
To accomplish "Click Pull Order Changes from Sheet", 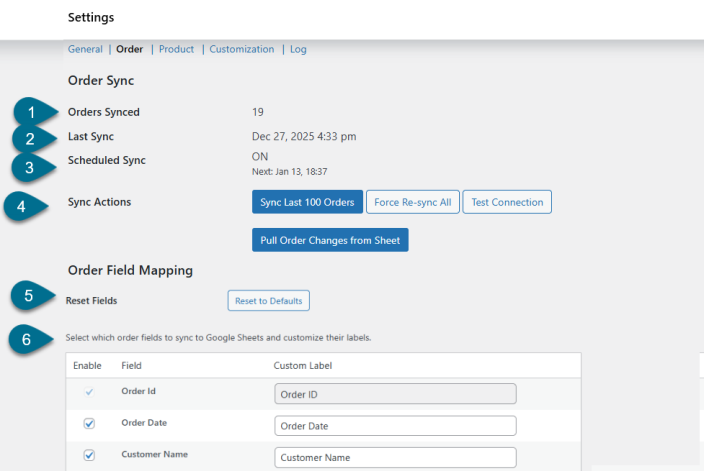I will (330, 240).
